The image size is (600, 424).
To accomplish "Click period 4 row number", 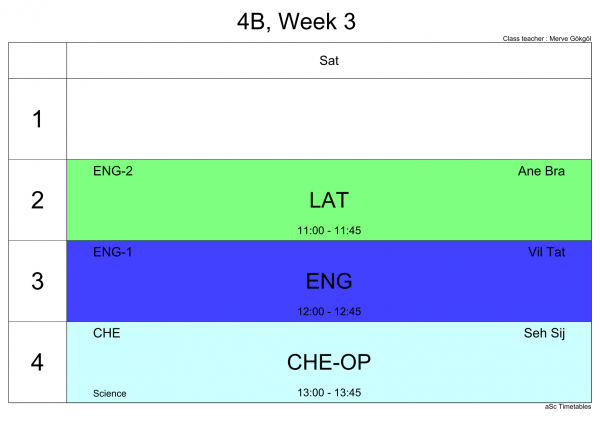I will pyautogui.click(x=37, y=362).
